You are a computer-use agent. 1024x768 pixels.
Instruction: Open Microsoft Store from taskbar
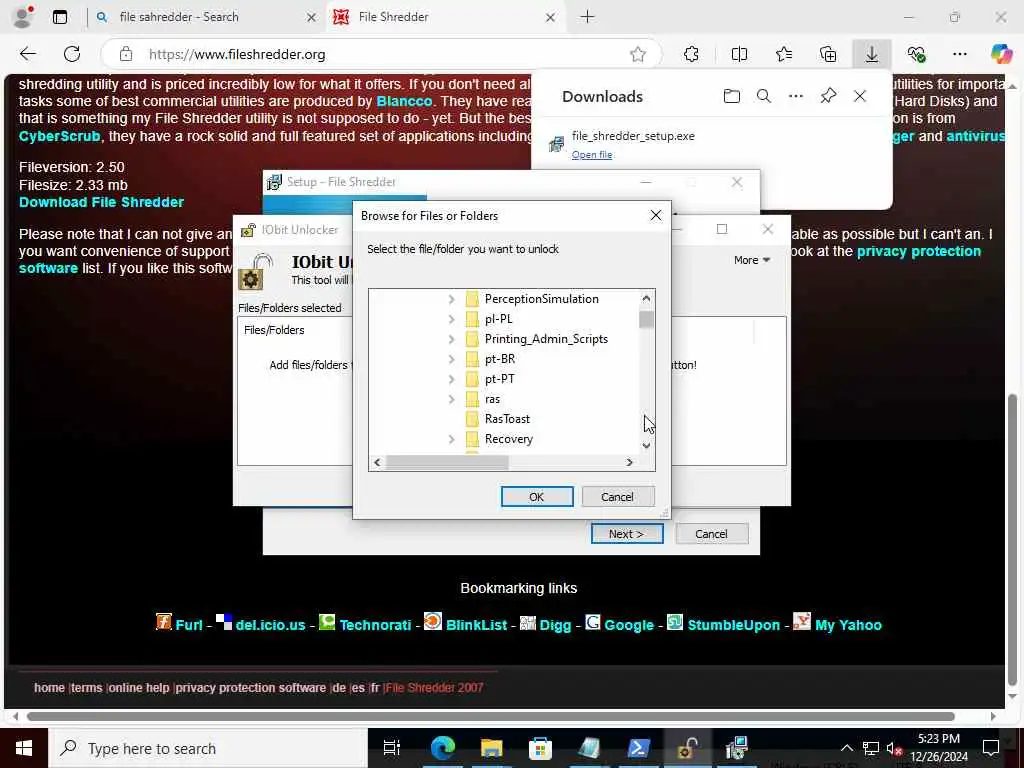click(x=540, y=748)
